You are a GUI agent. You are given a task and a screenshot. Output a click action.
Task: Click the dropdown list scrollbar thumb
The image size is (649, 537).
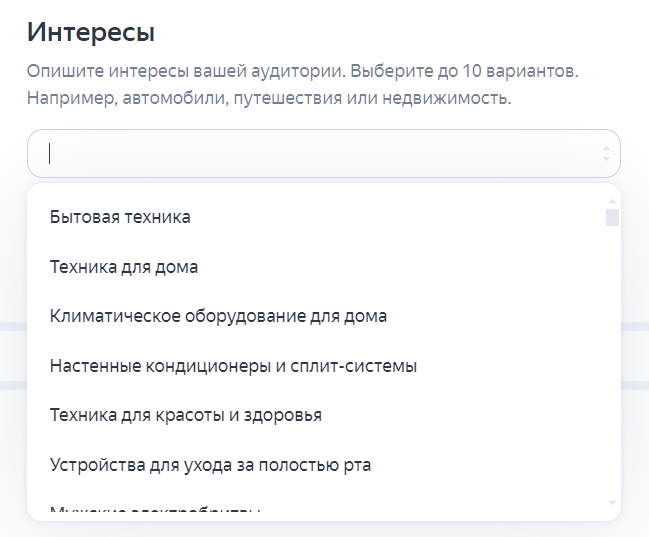612,217
